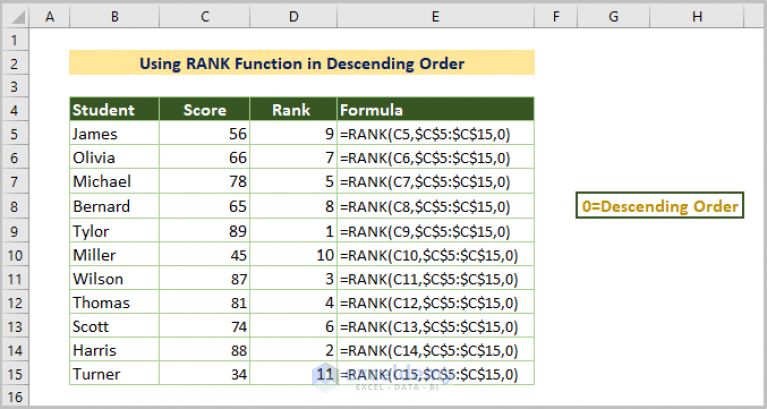Click the 'Rank' header cell
Viewport: 767px width, 409px height.
[x=293, y=109]
